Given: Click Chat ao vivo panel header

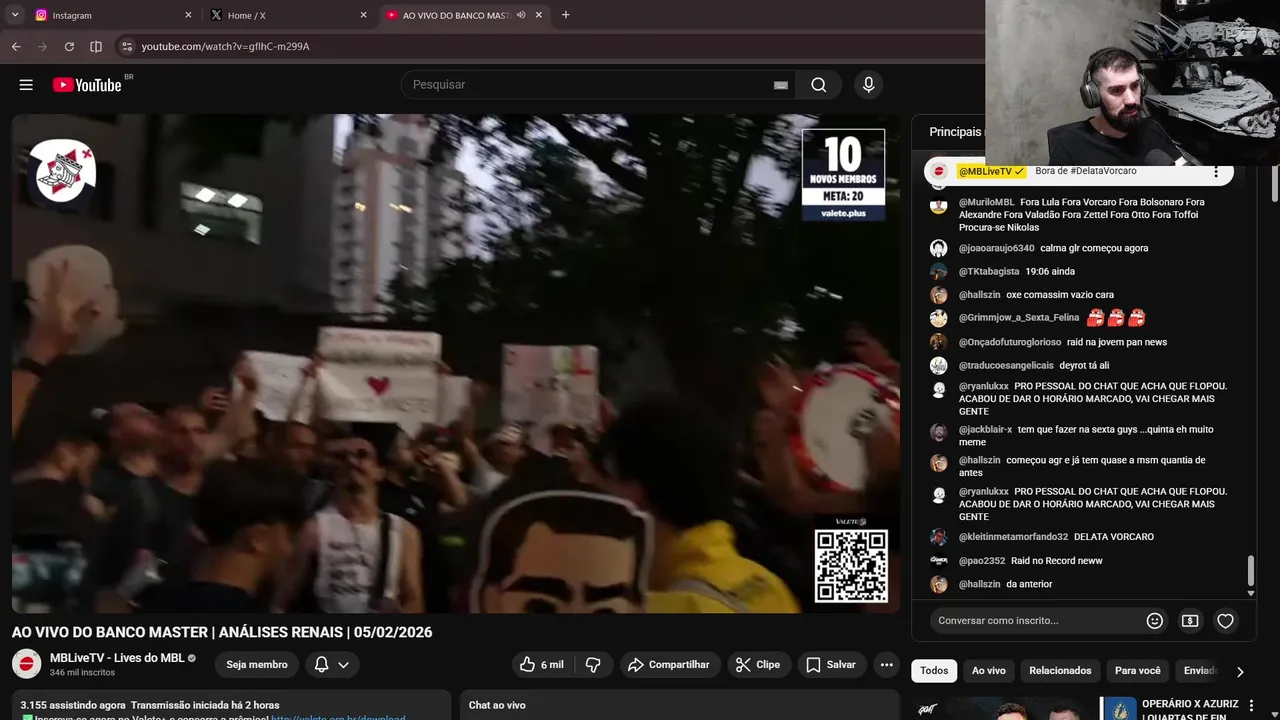Looking at the screenshot, I should (497, 705).
